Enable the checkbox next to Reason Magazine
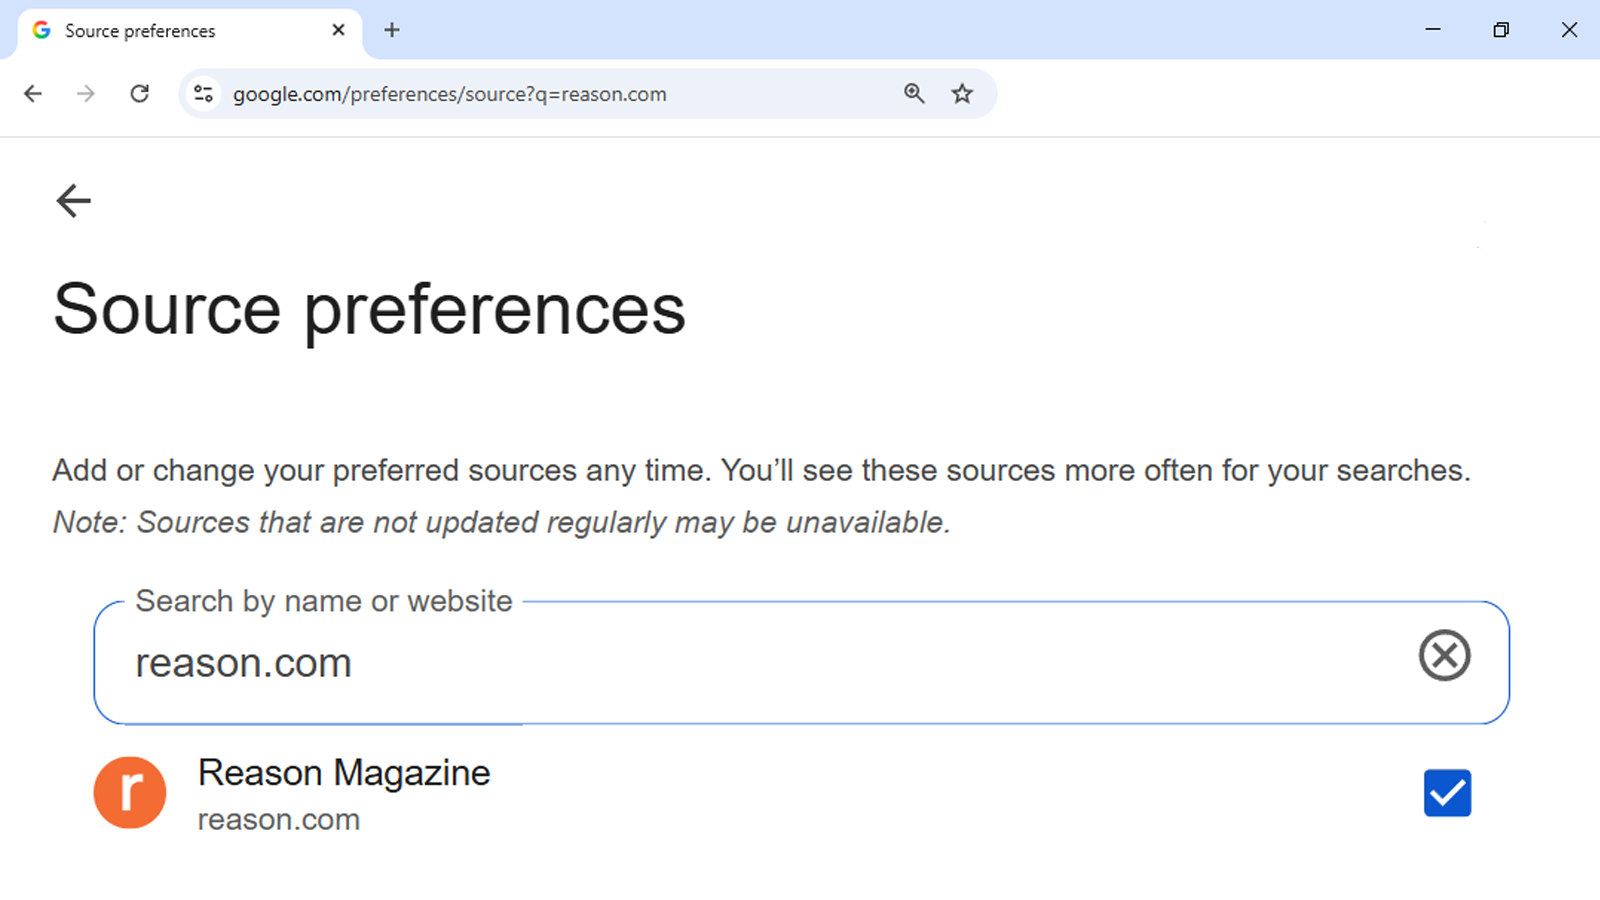Screen dimensions: 1600x900 click(1447, 792)
